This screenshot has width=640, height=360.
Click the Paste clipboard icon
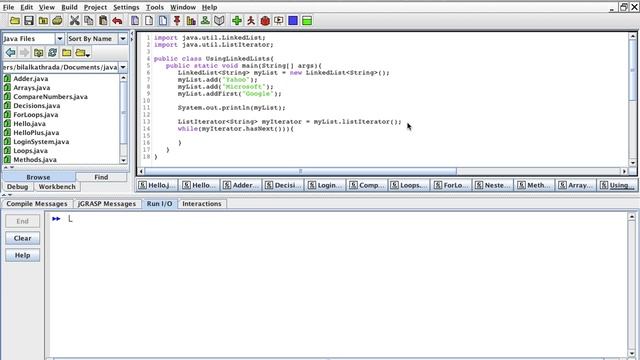(103, 21)
